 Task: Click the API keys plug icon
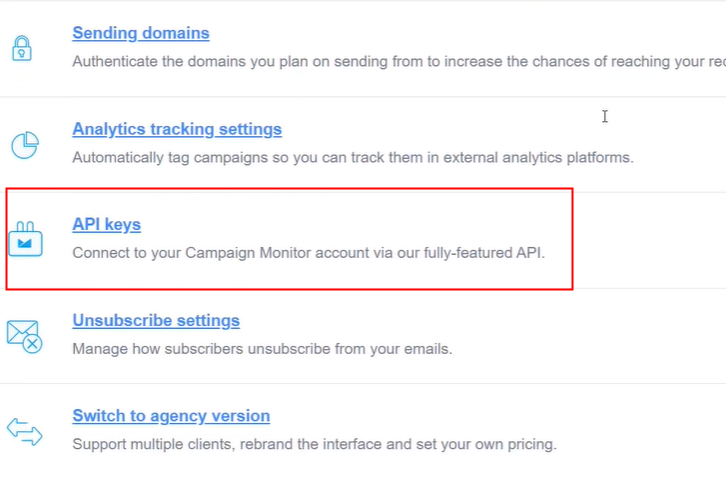click(x=25, y=239)
